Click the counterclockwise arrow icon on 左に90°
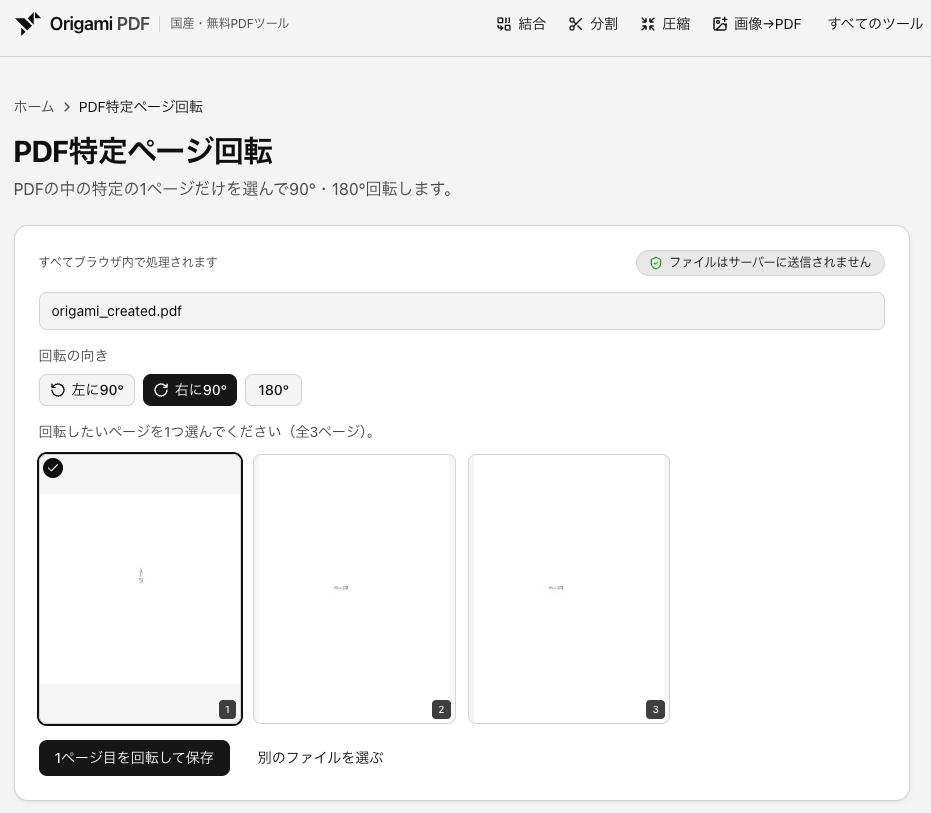 coord(58,390)
